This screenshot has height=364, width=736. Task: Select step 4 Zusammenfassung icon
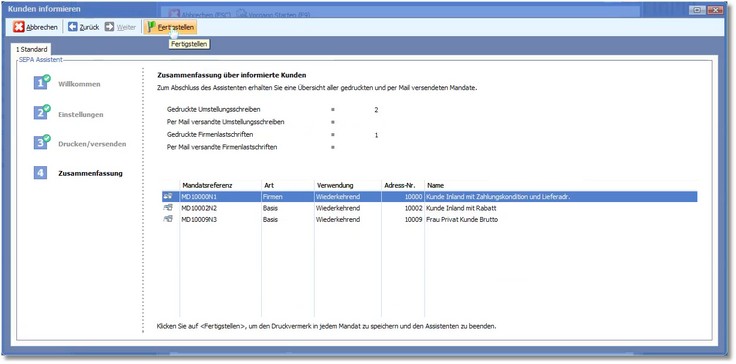pos(40,173)
